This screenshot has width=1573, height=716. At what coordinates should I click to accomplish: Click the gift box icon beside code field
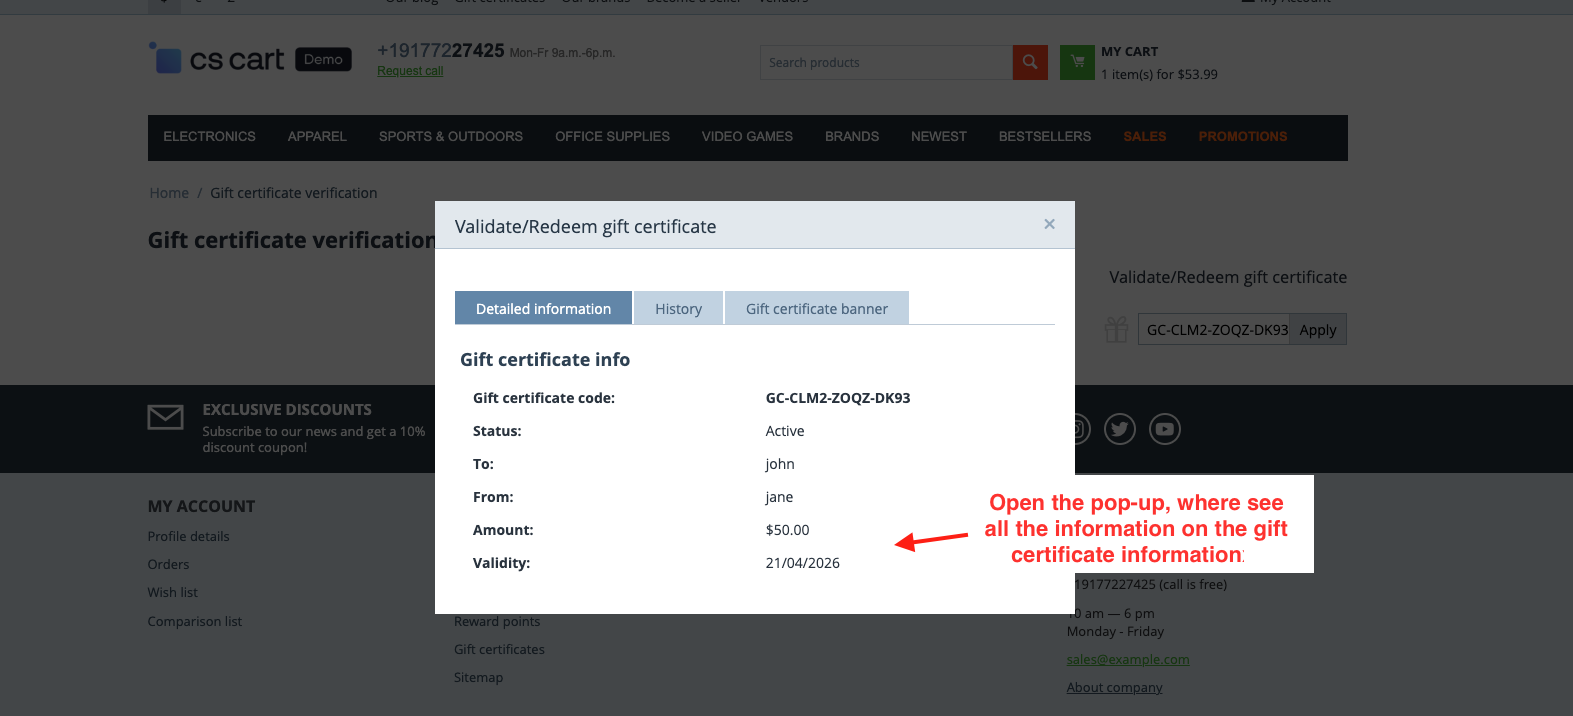point(1117,330)
